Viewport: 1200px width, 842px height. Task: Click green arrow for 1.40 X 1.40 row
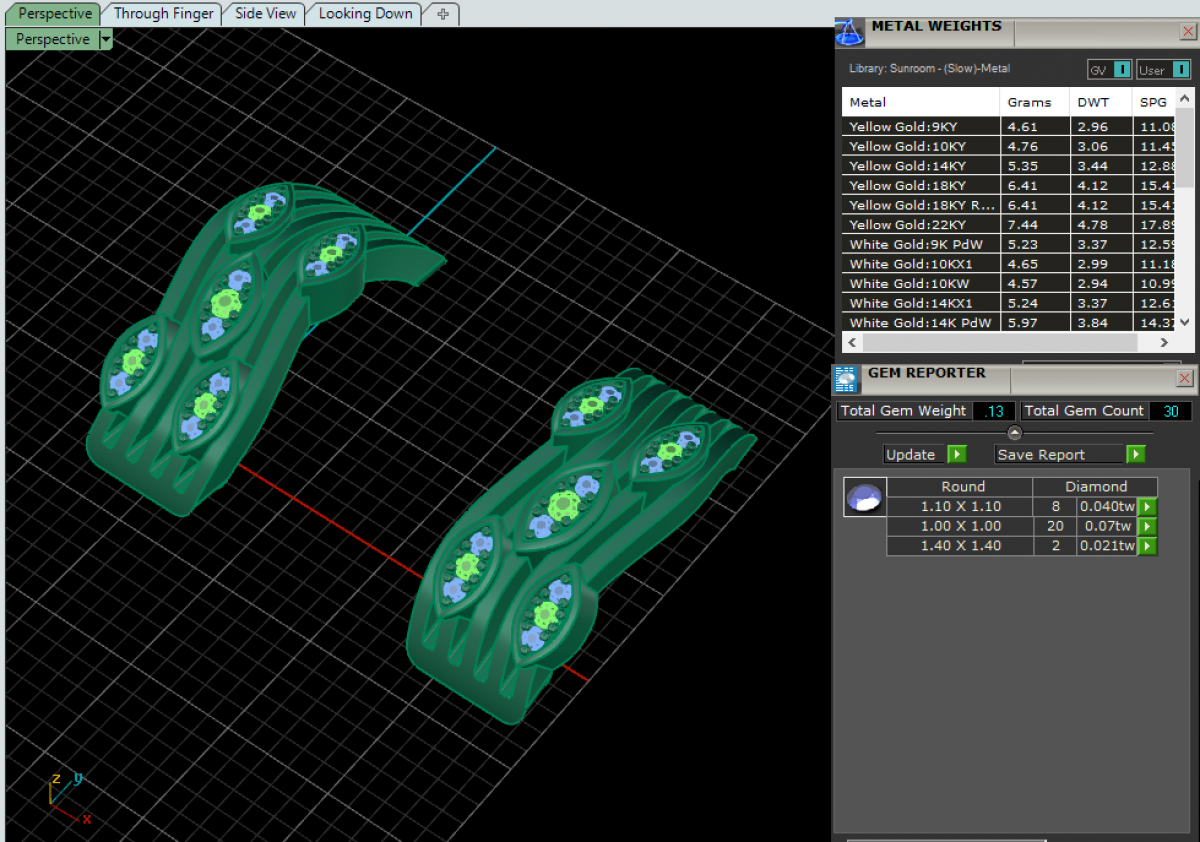coord(1147,546)
